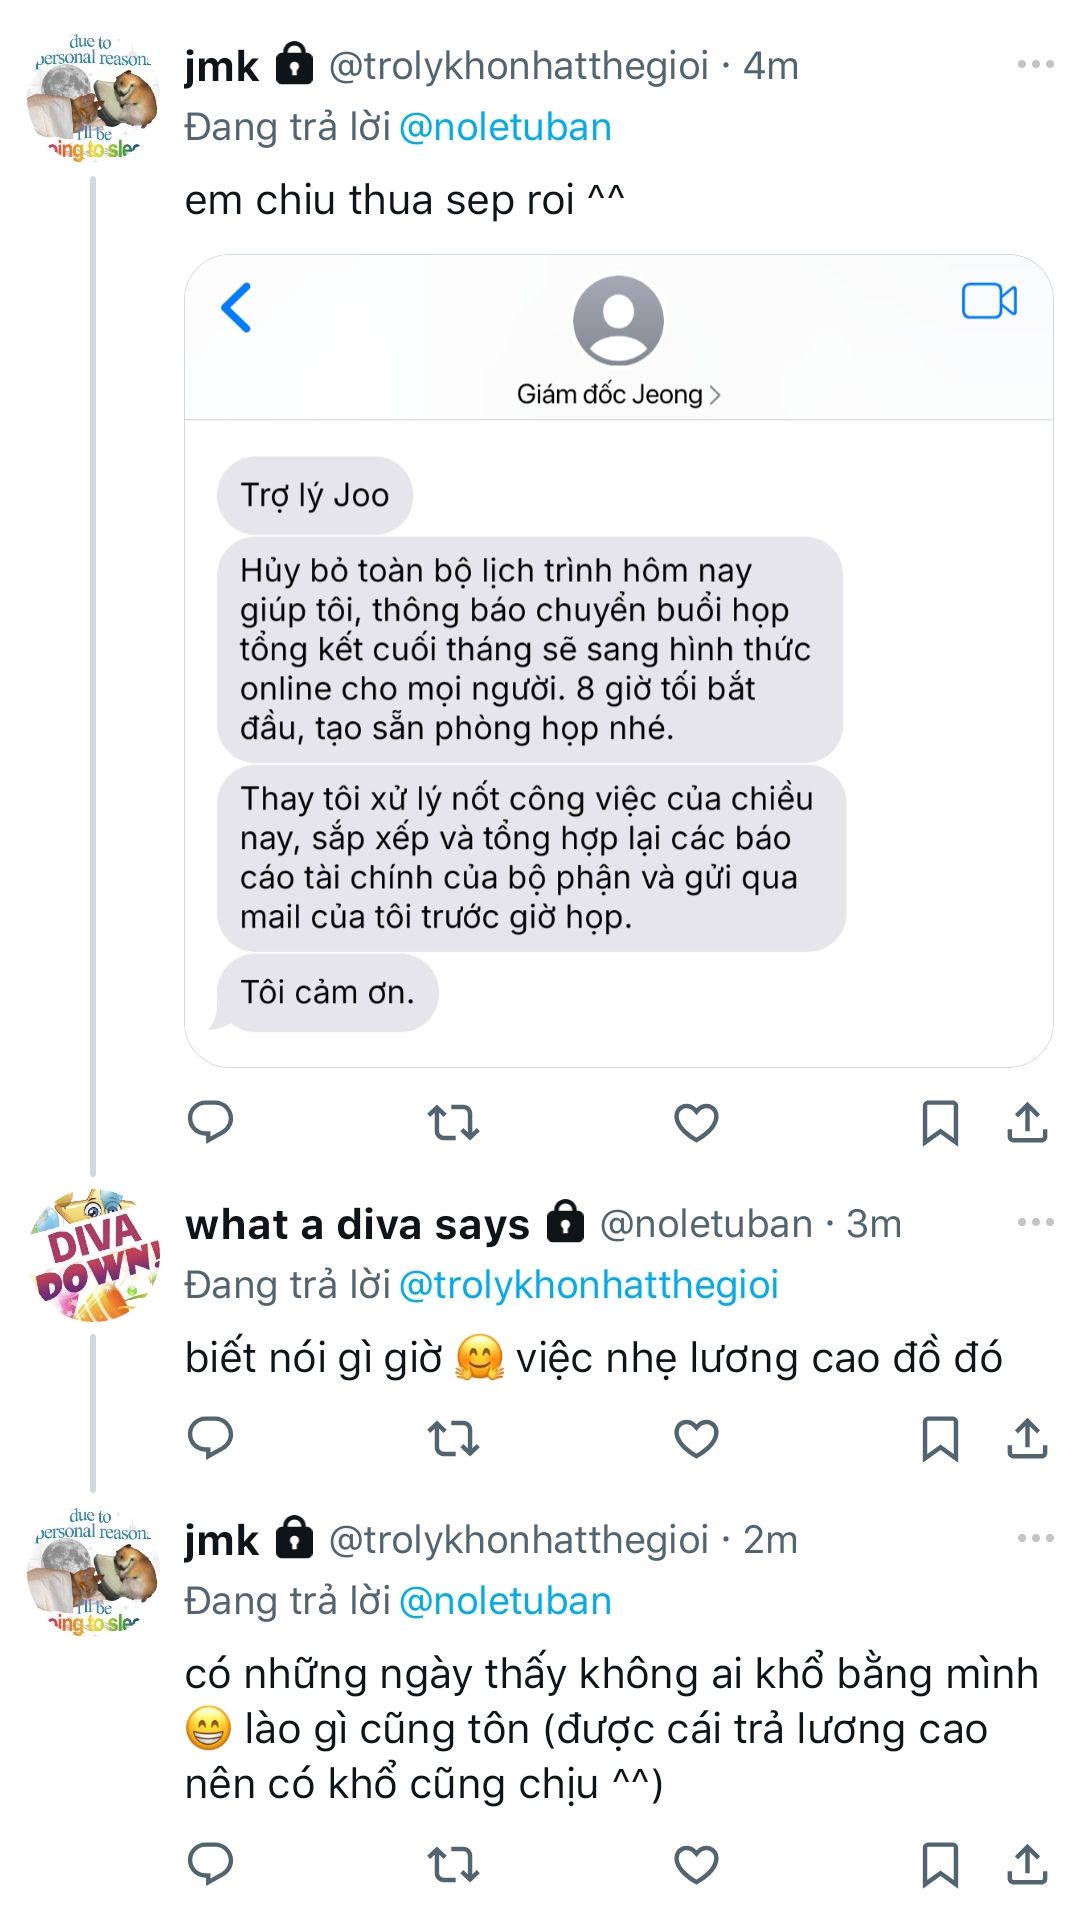1080x1913 pixels.
Task: Bookmark jmk's first tweet
Action: [939, 1122]
